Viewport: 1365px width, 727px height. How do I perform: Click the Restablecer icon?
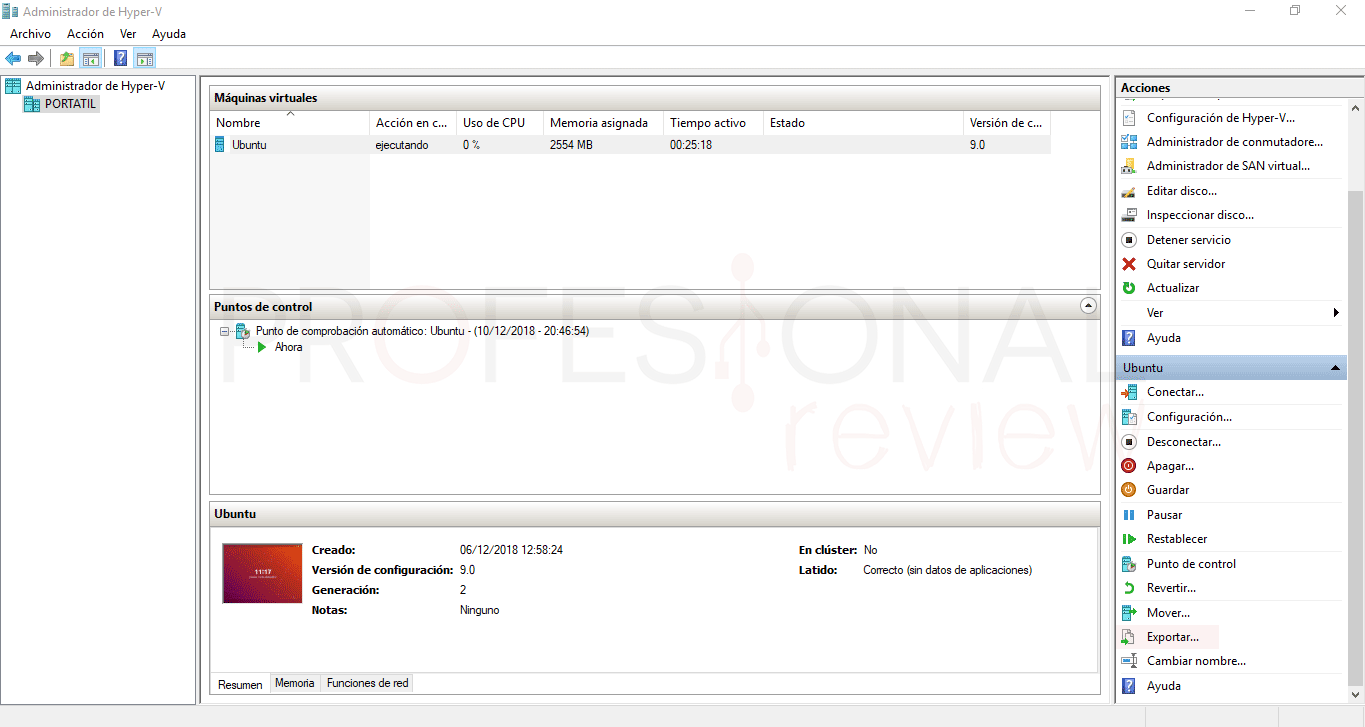click(1129, 539)
